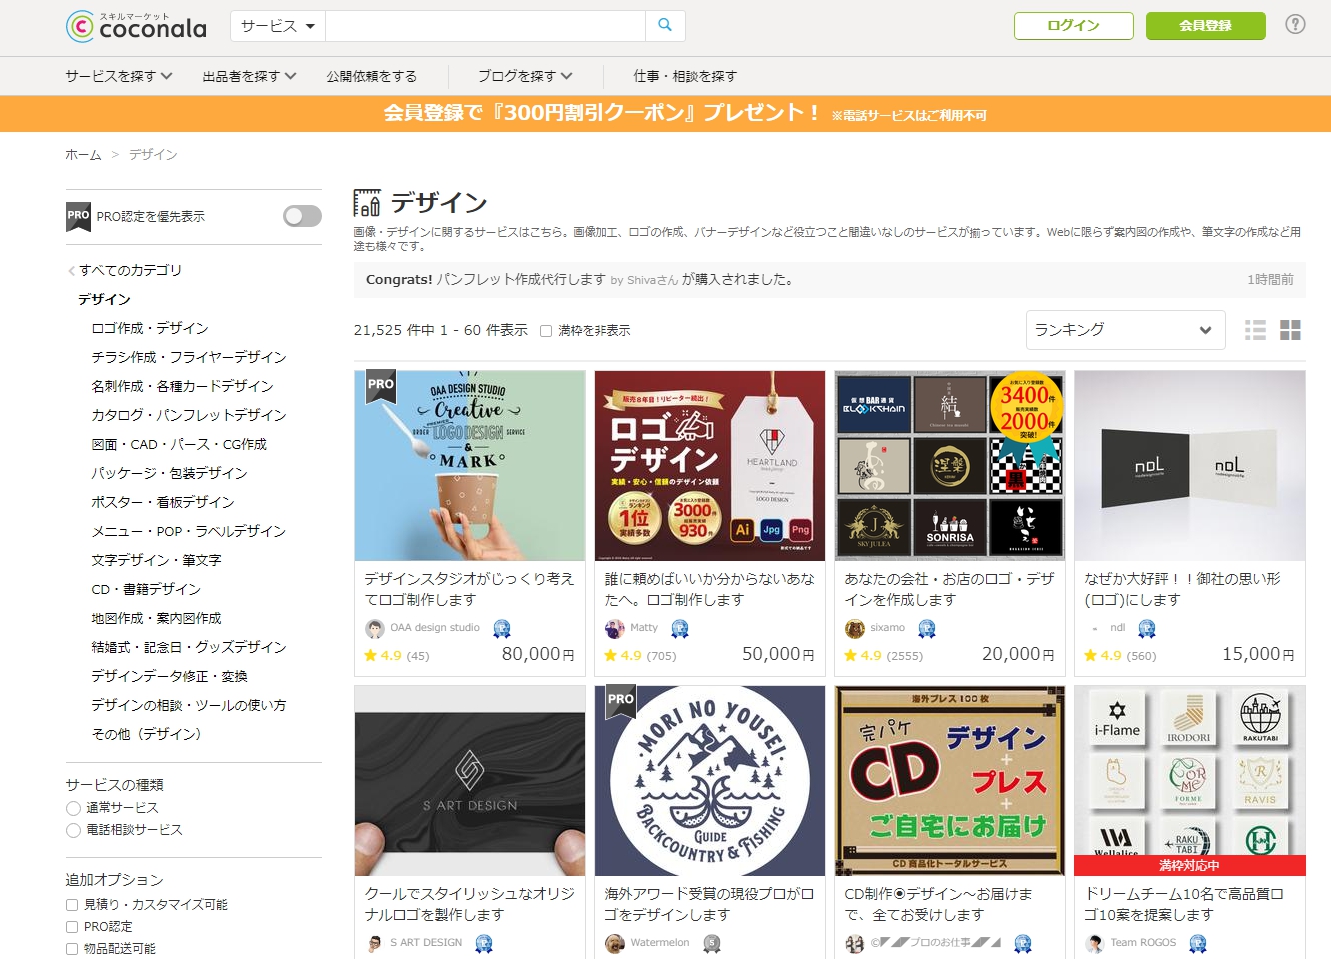Toggle PRO認定を優先表示 switch

302,216
